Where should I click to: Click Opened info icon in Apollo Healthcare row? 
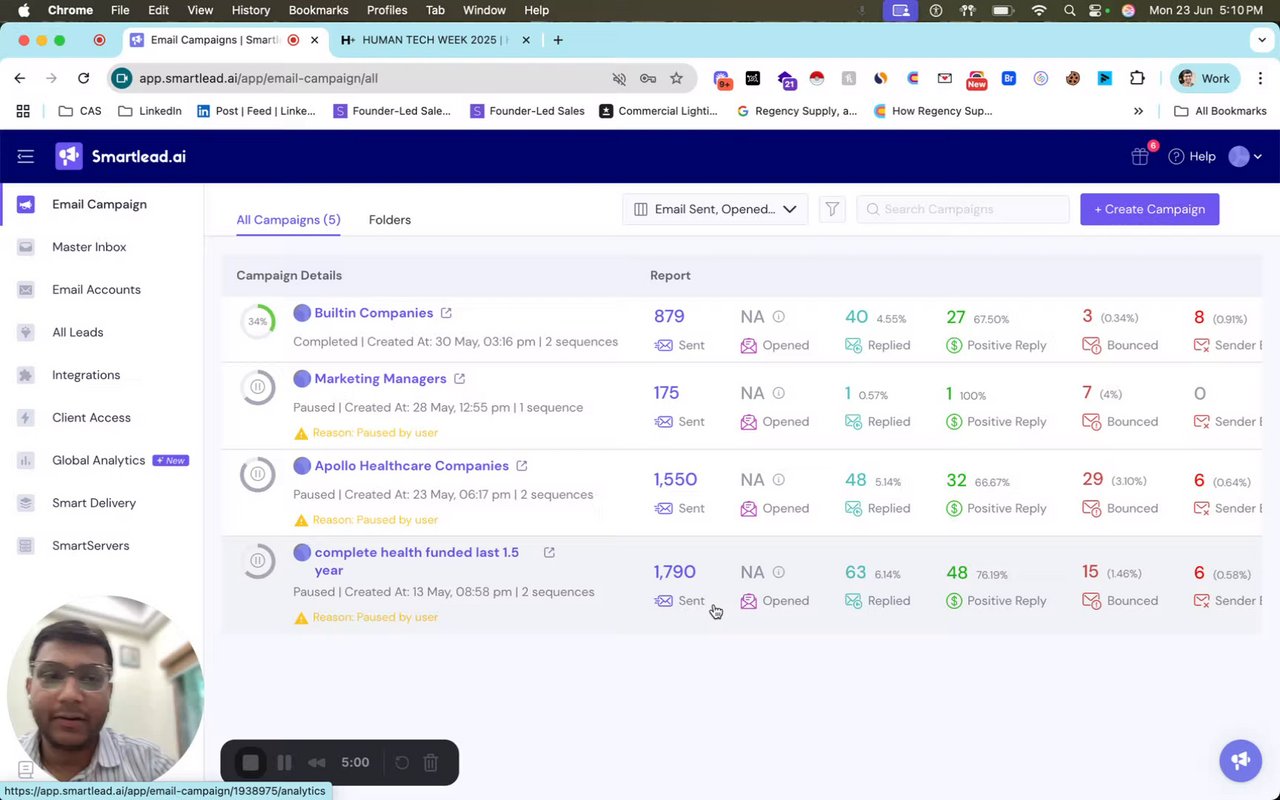[x=778, y=480]
